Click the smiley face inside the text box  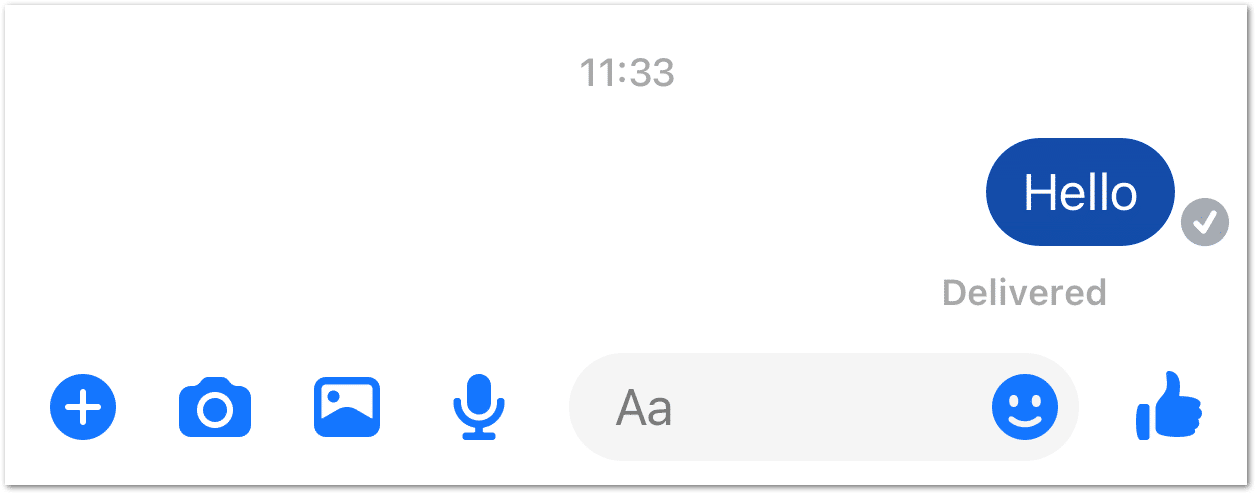tap(1025, 407)
